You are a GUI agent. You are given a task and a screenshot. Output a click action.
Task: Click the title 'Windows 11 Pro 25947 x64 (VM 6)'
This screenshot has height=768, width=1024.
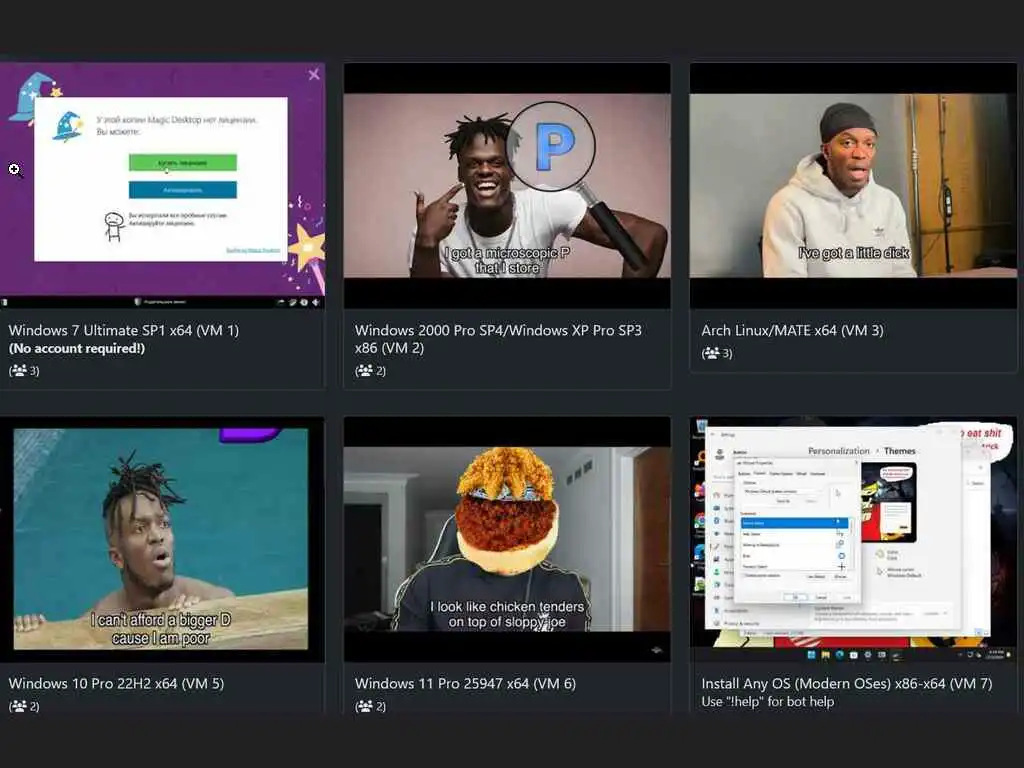[x=465, y=684]
